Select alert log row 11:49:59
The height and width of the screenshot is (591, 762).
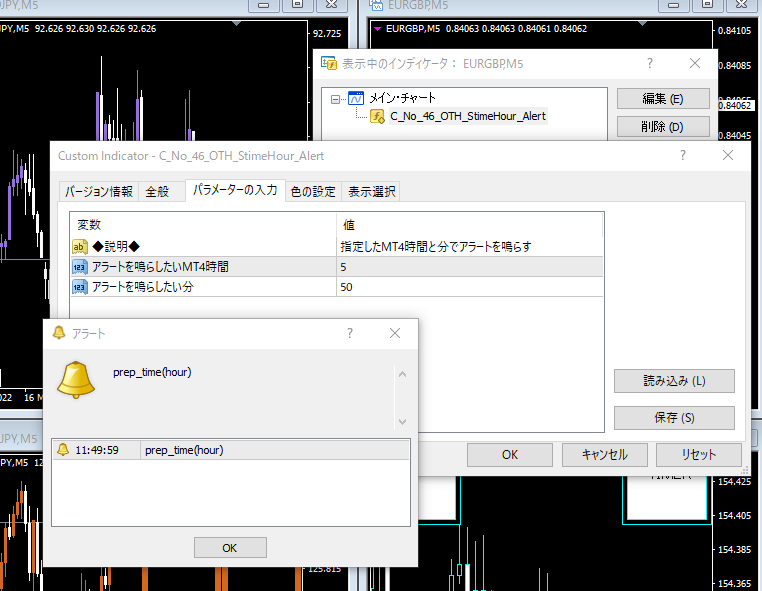click(231, 450)
